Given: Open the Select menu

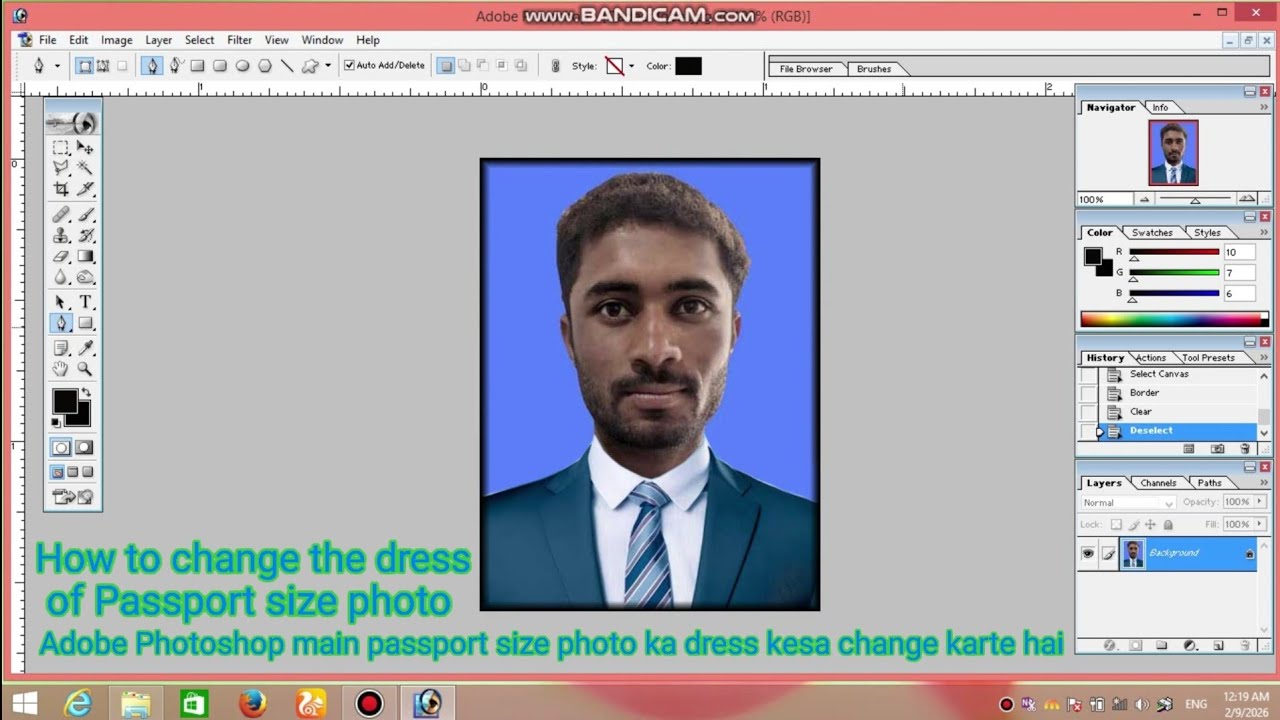Looking at the screenshot, I should (x=199, y=40).
